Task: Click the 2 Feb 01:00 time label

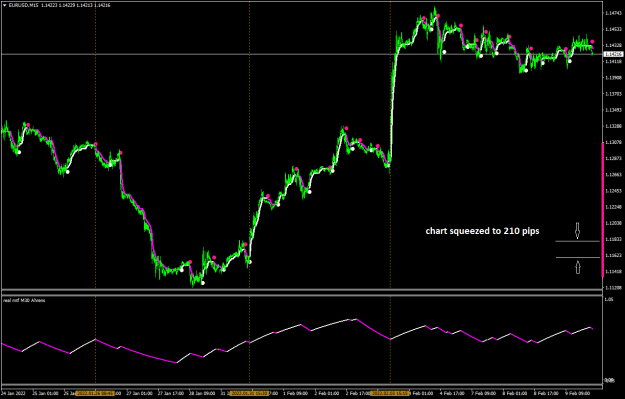Action: [326, 393]
